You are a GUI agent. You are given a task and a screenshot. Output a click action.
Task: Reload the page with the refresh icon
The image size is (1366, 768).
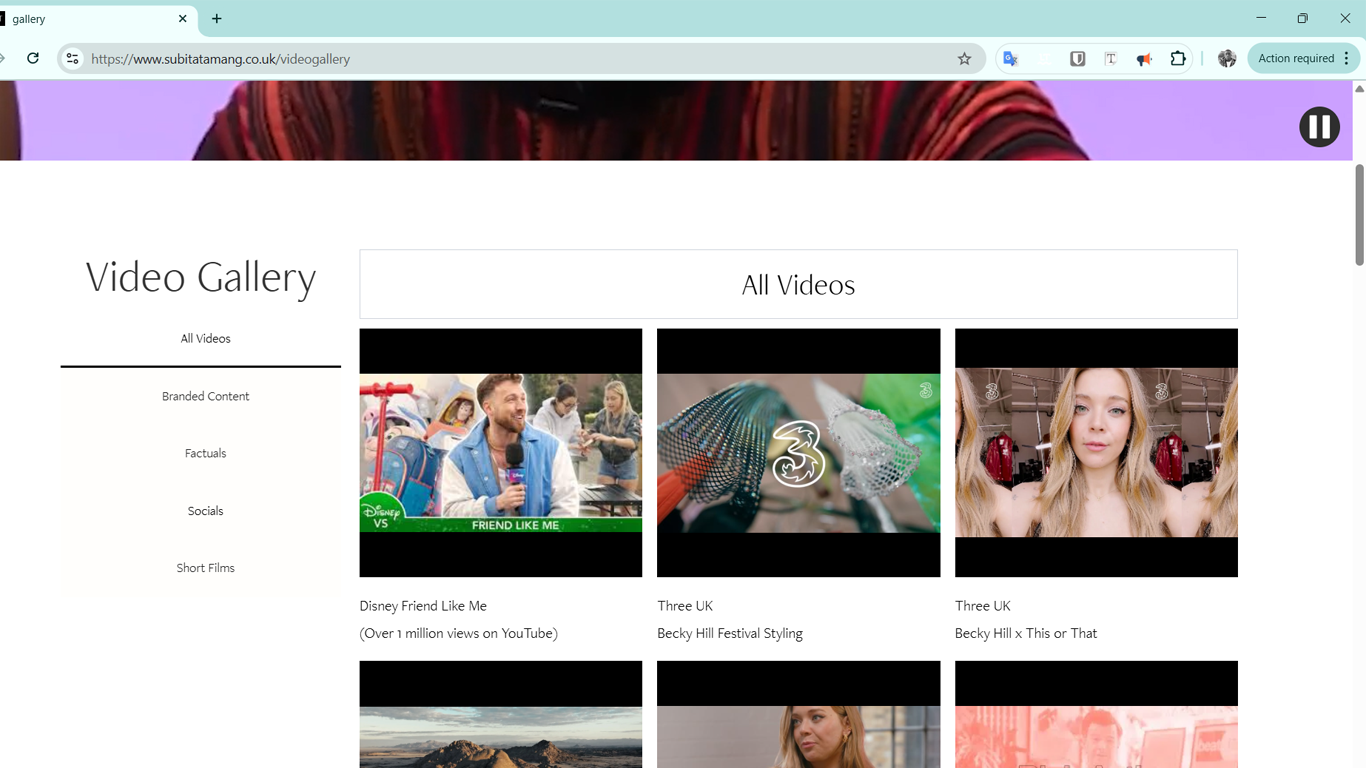33,58
